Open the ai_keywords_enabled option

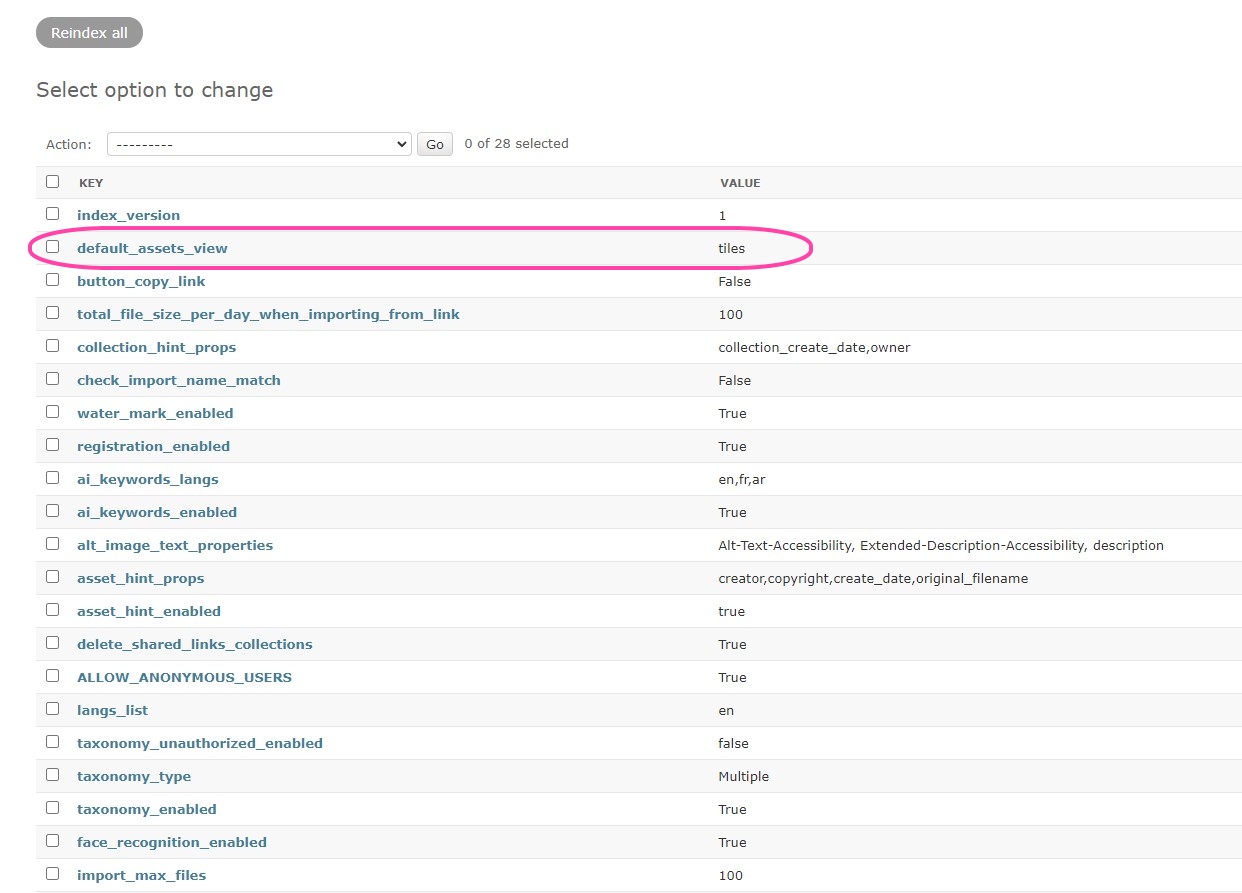[157, 512]
